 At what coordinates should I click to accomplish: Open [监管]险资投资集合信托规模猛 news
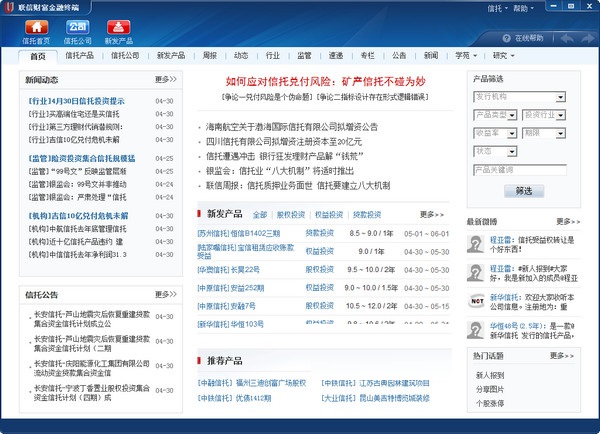click(82, 158)
